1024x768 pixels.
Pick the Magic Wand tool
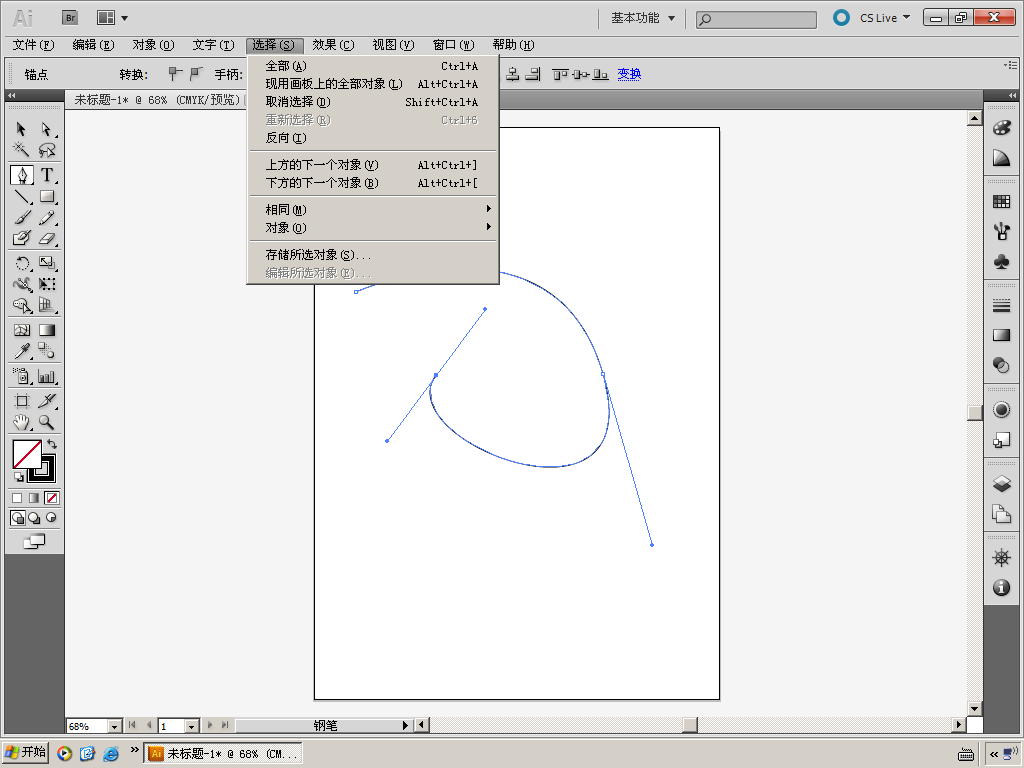tap(21, 150)
